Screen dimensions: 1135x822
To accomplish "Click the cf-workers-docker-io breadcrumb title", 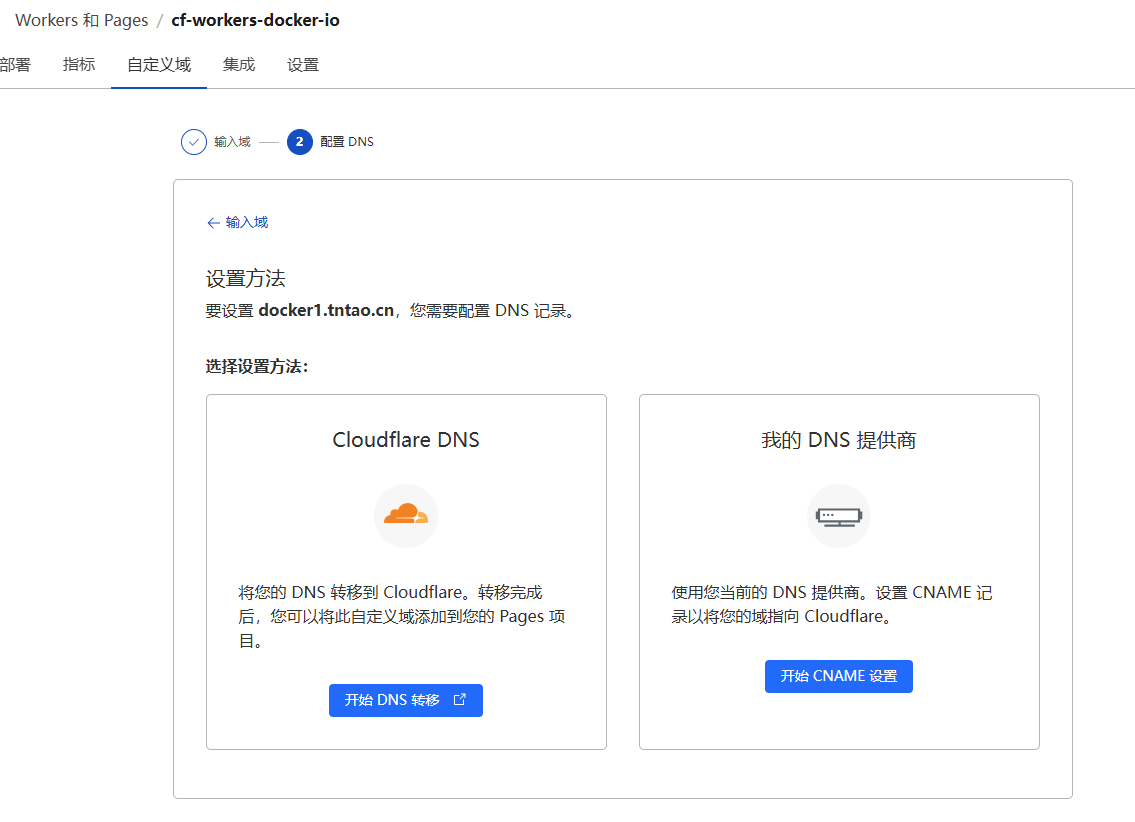I will [255, 20].
